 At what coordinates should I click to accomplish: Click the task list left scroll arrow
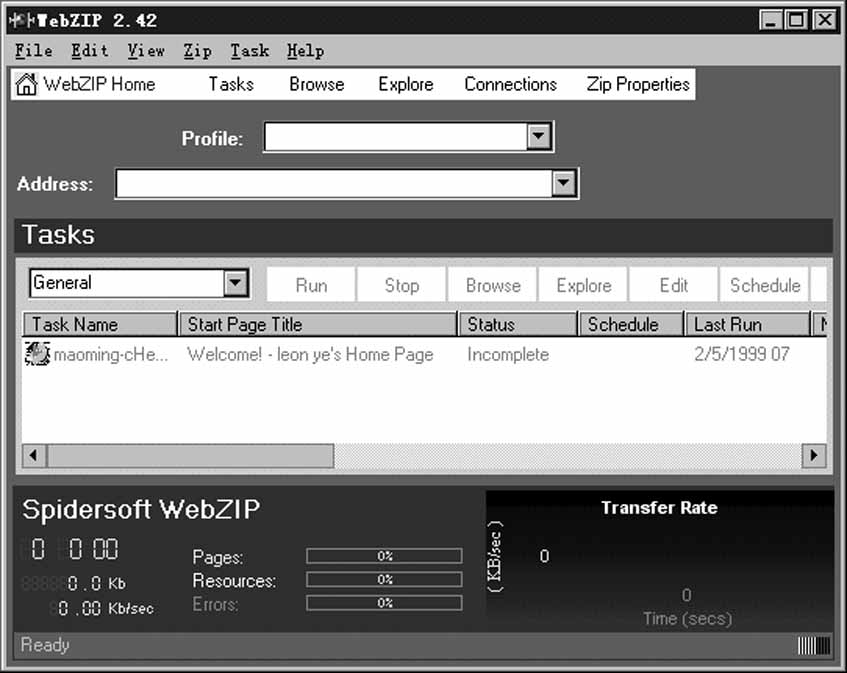point(34,455)
